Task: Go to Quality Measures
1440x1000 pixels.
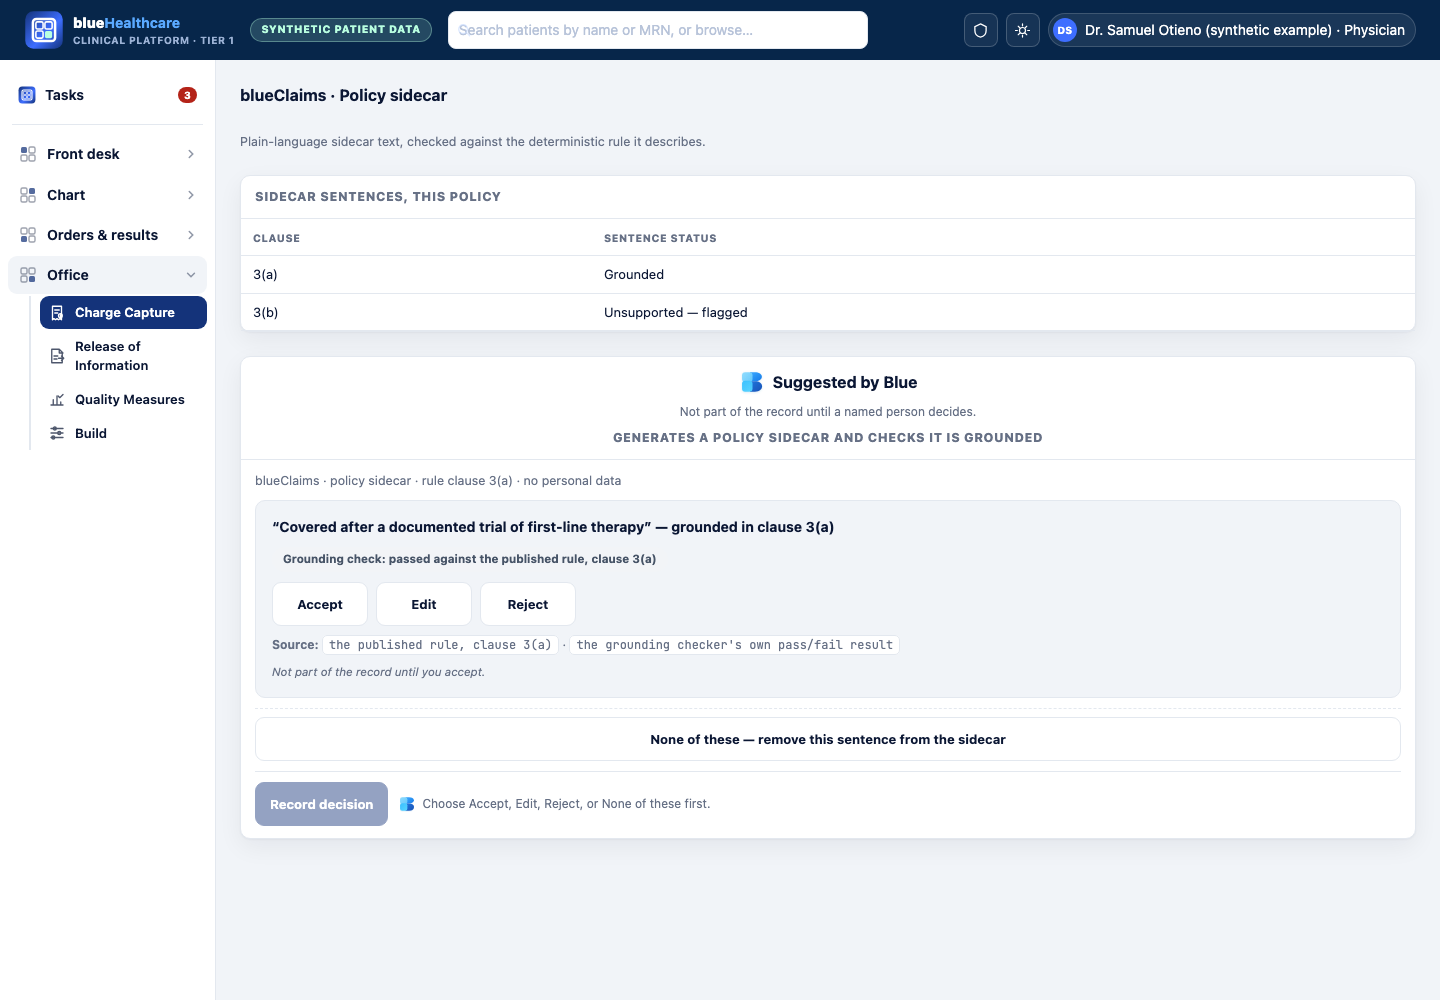Action: tap(123, 400)
